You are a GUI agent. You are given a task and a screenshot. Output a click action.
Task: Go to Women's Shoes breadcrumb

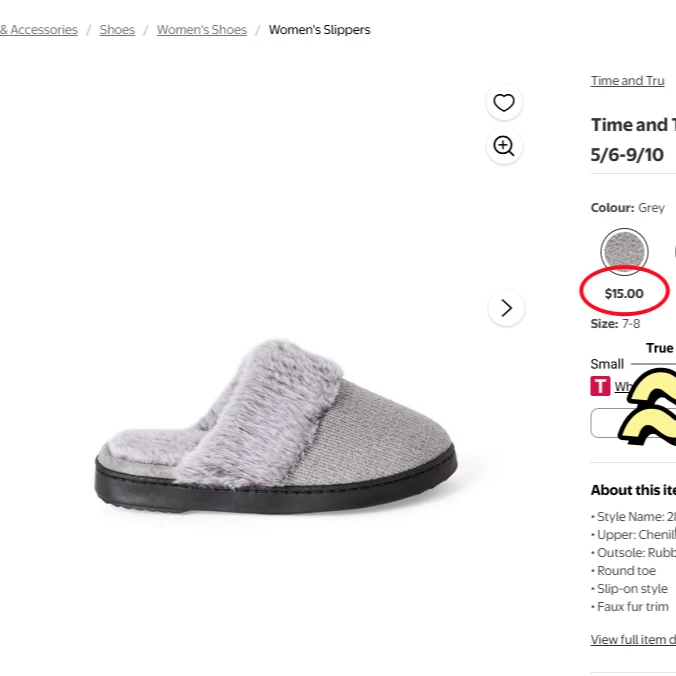click(201, 30)
